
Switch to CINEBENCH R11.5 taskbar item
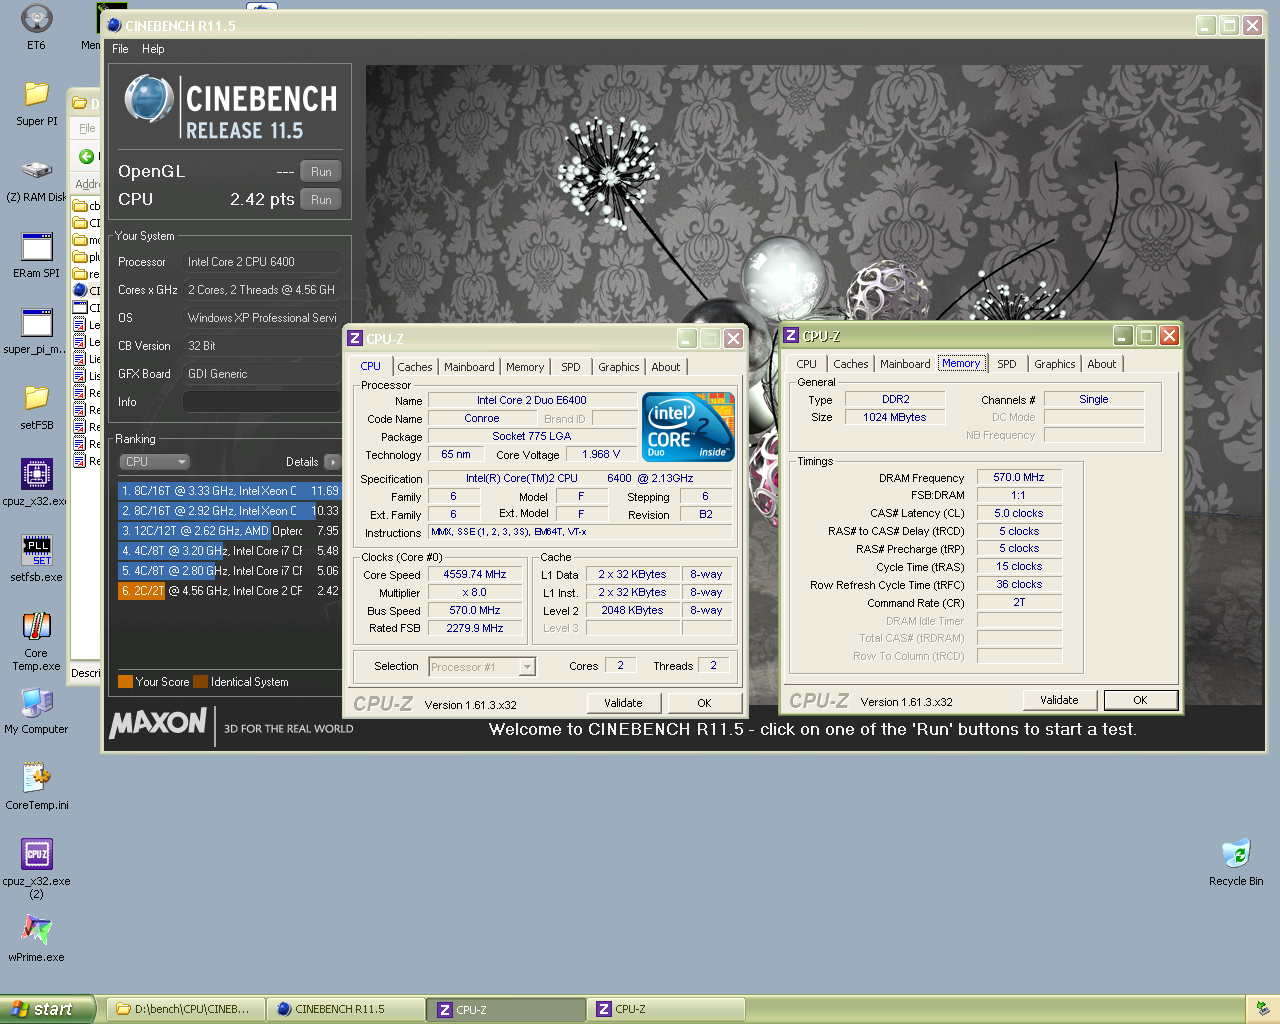pos(344,1009)
